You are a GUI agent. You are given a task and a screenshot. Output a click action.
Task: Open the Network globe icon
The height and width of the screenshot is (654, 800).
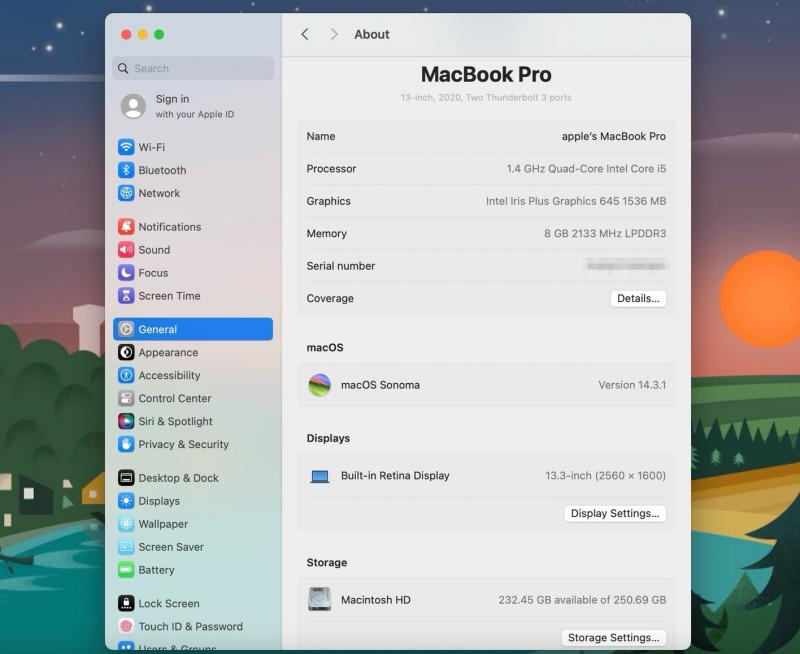click(126, 193)
